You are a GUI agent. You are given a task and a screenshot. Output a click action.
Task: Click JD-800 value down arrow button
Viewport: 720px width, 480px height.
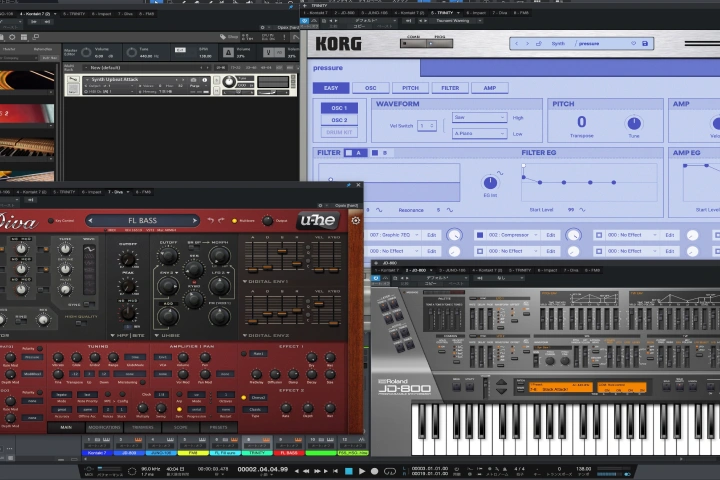click(x=501, y=391)
